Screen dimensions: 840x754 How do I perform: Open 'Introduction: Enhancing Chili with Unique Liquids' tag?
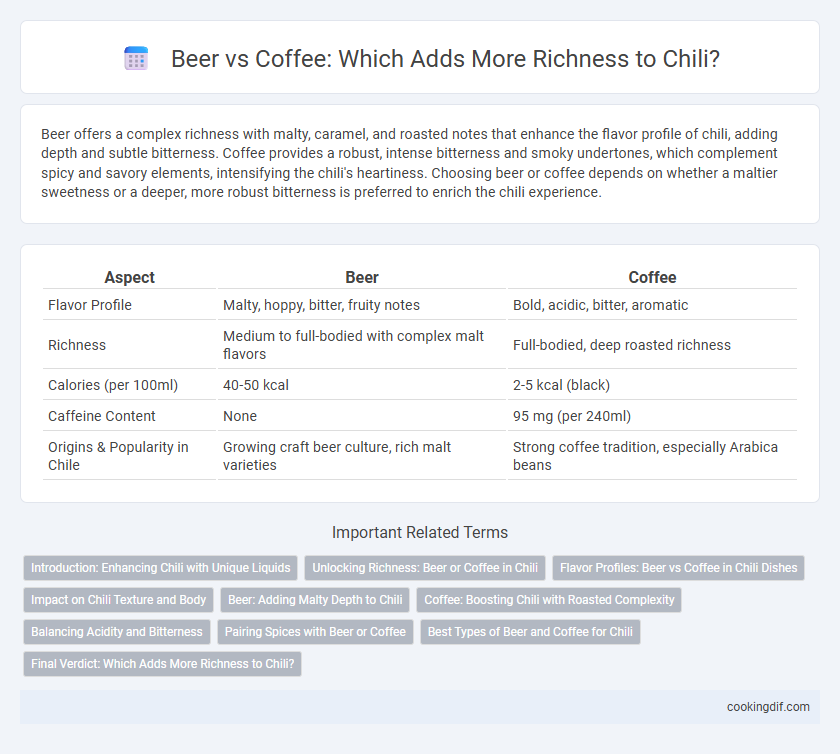tap(160, 568)
